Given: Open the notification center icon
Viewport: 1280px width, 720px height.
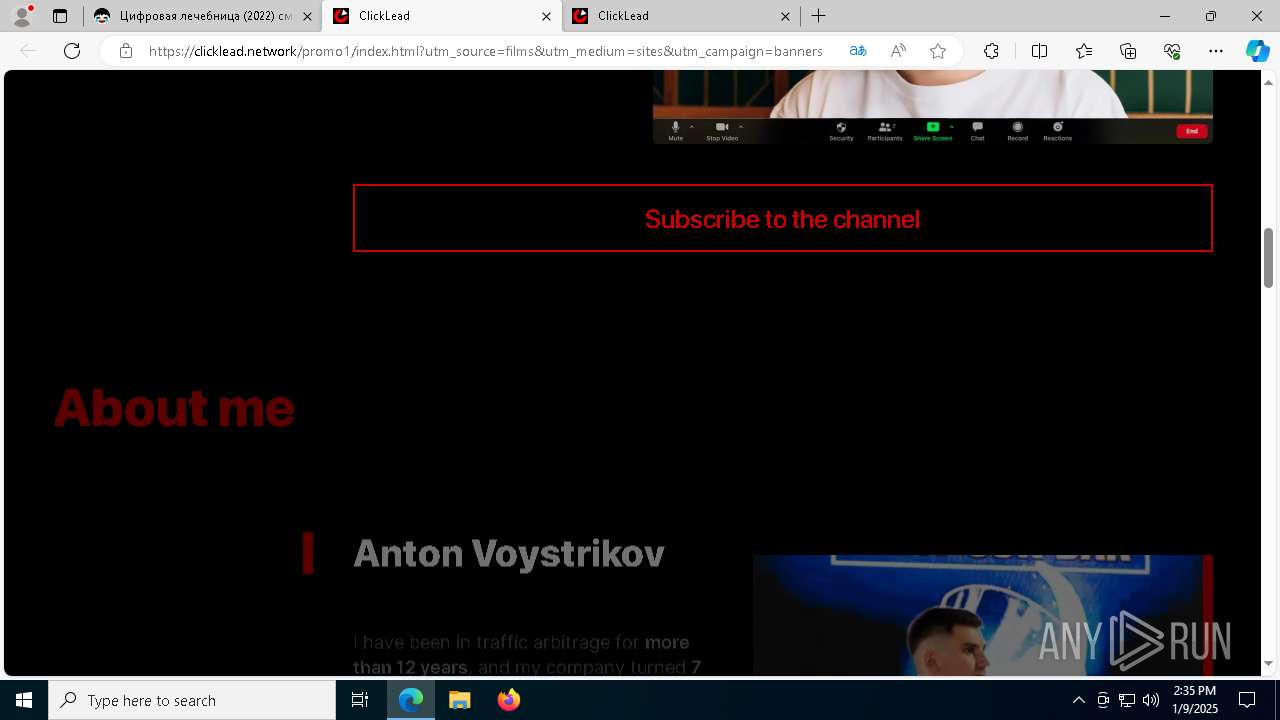Looking at the screenshot, I should 1247,700.
